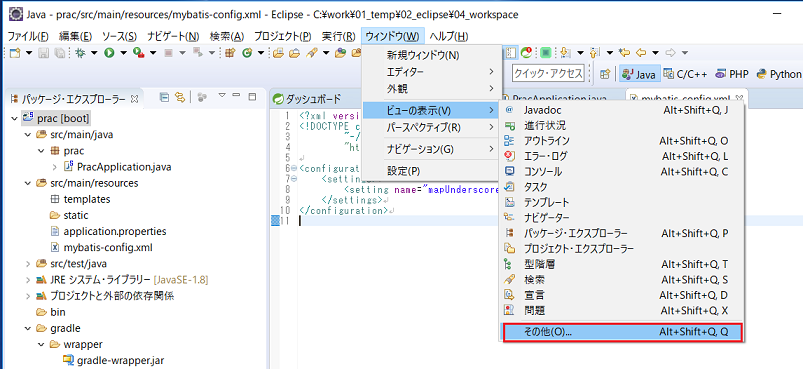The width and height of the screenshot is (803, 369).
Task: Select application.properties in the tree
Action: (x=108, y=231)
